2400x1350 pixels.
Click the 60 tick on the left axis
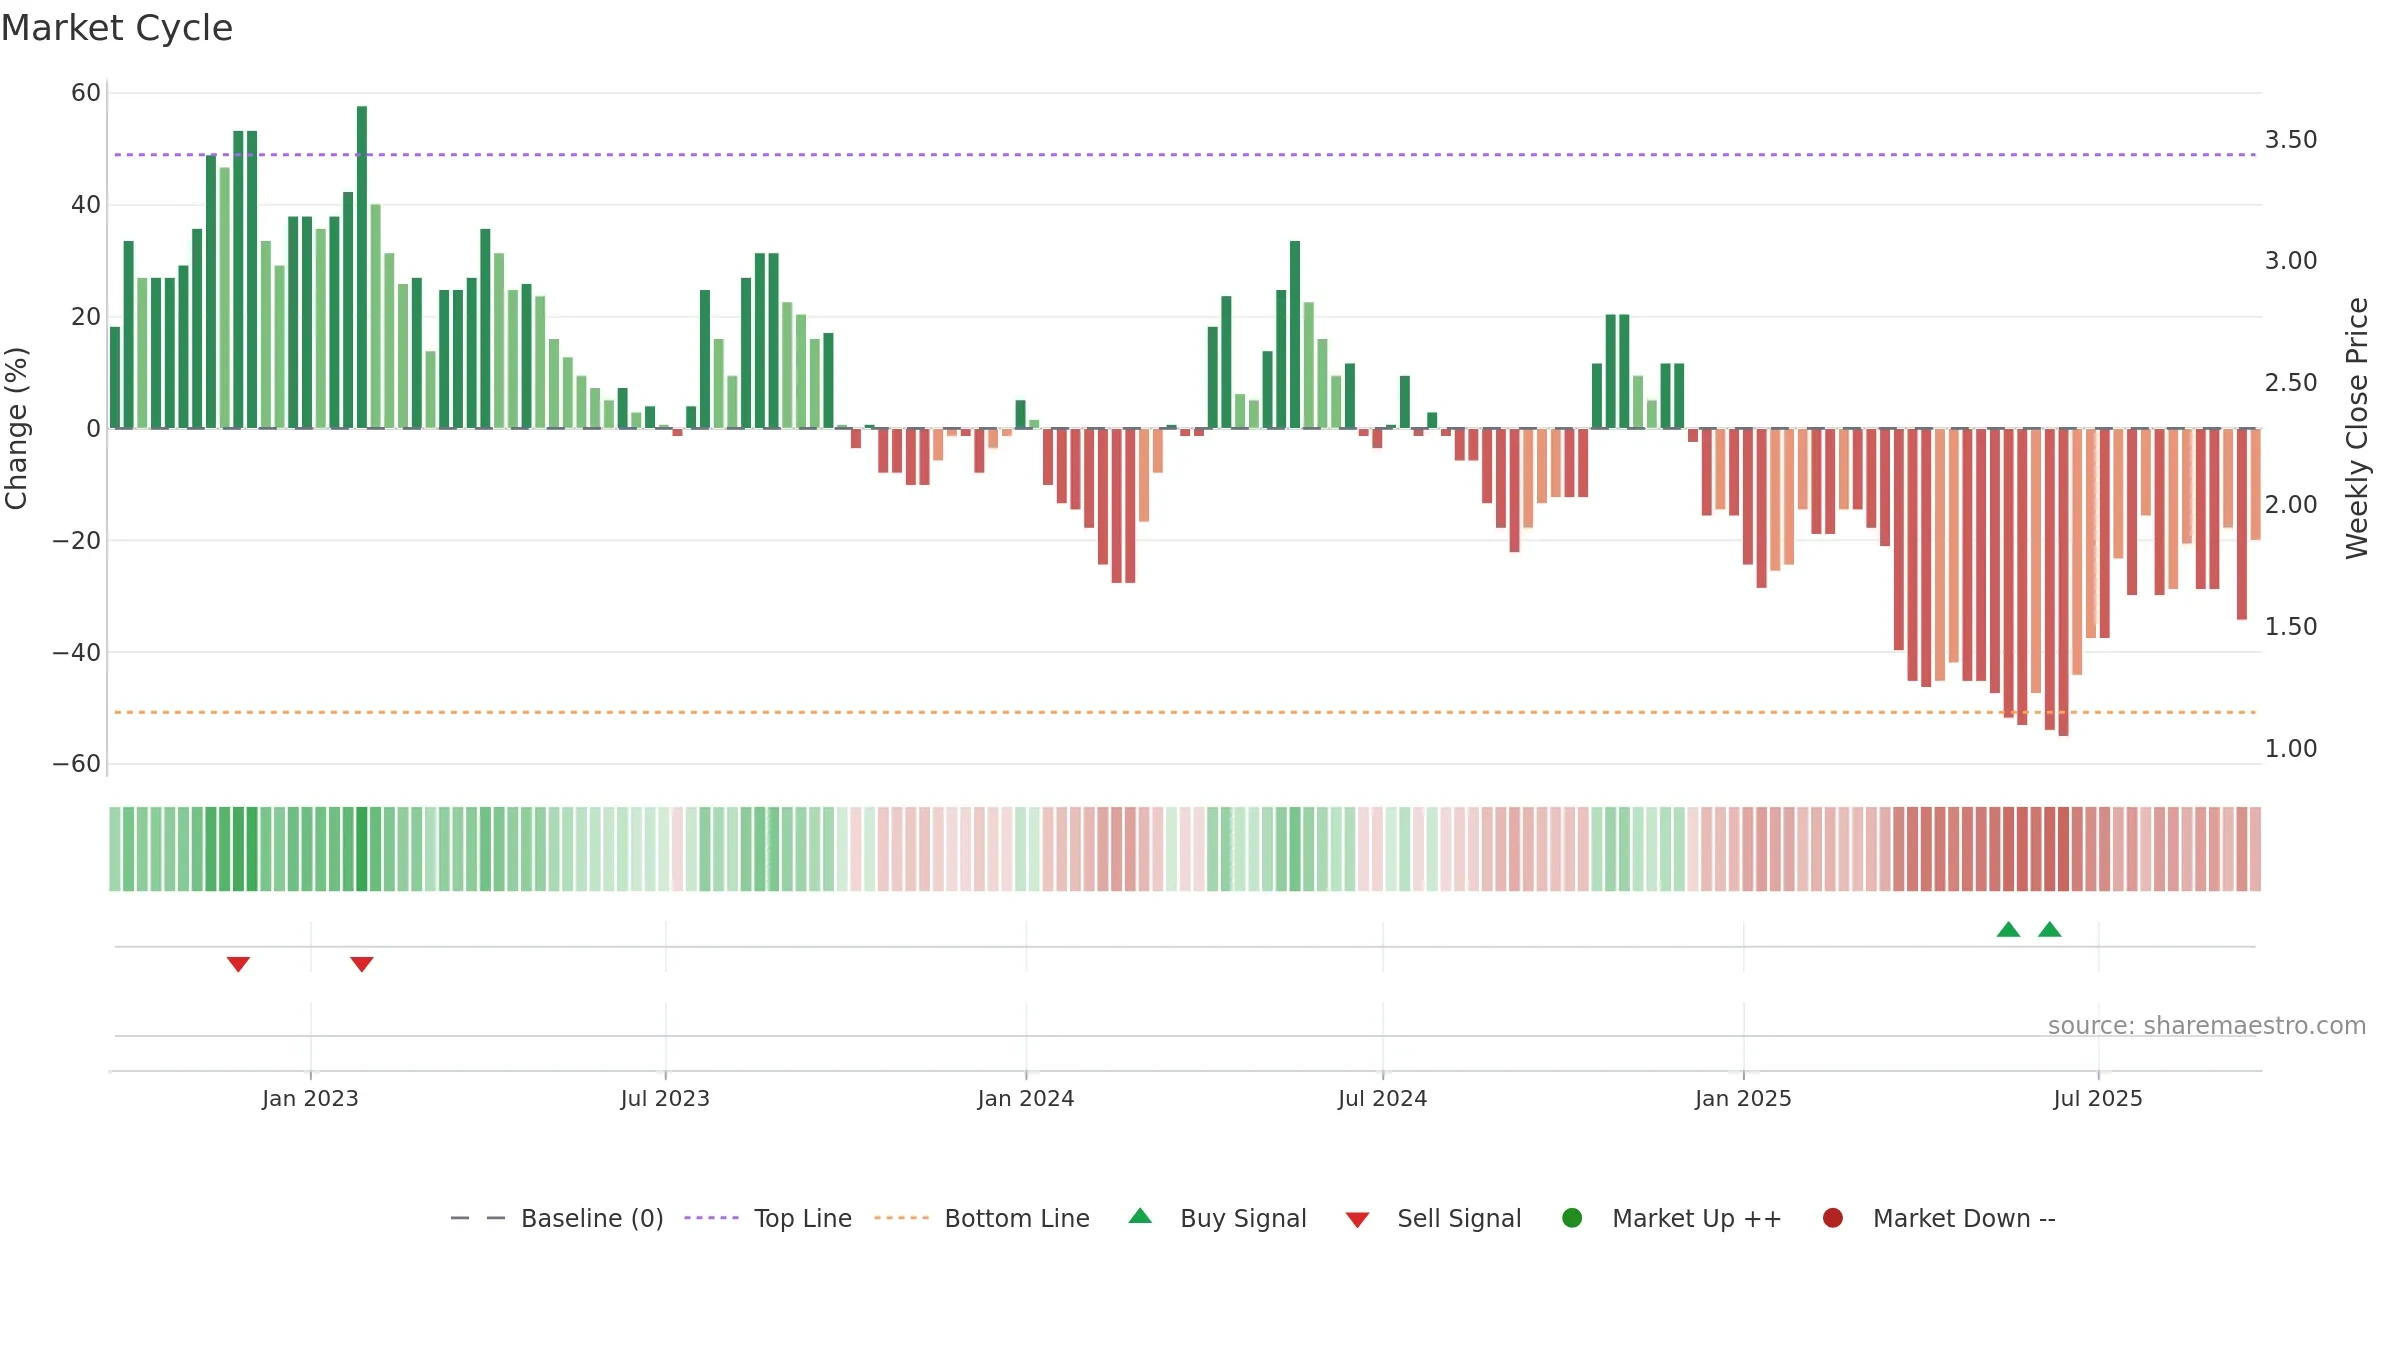86,93
